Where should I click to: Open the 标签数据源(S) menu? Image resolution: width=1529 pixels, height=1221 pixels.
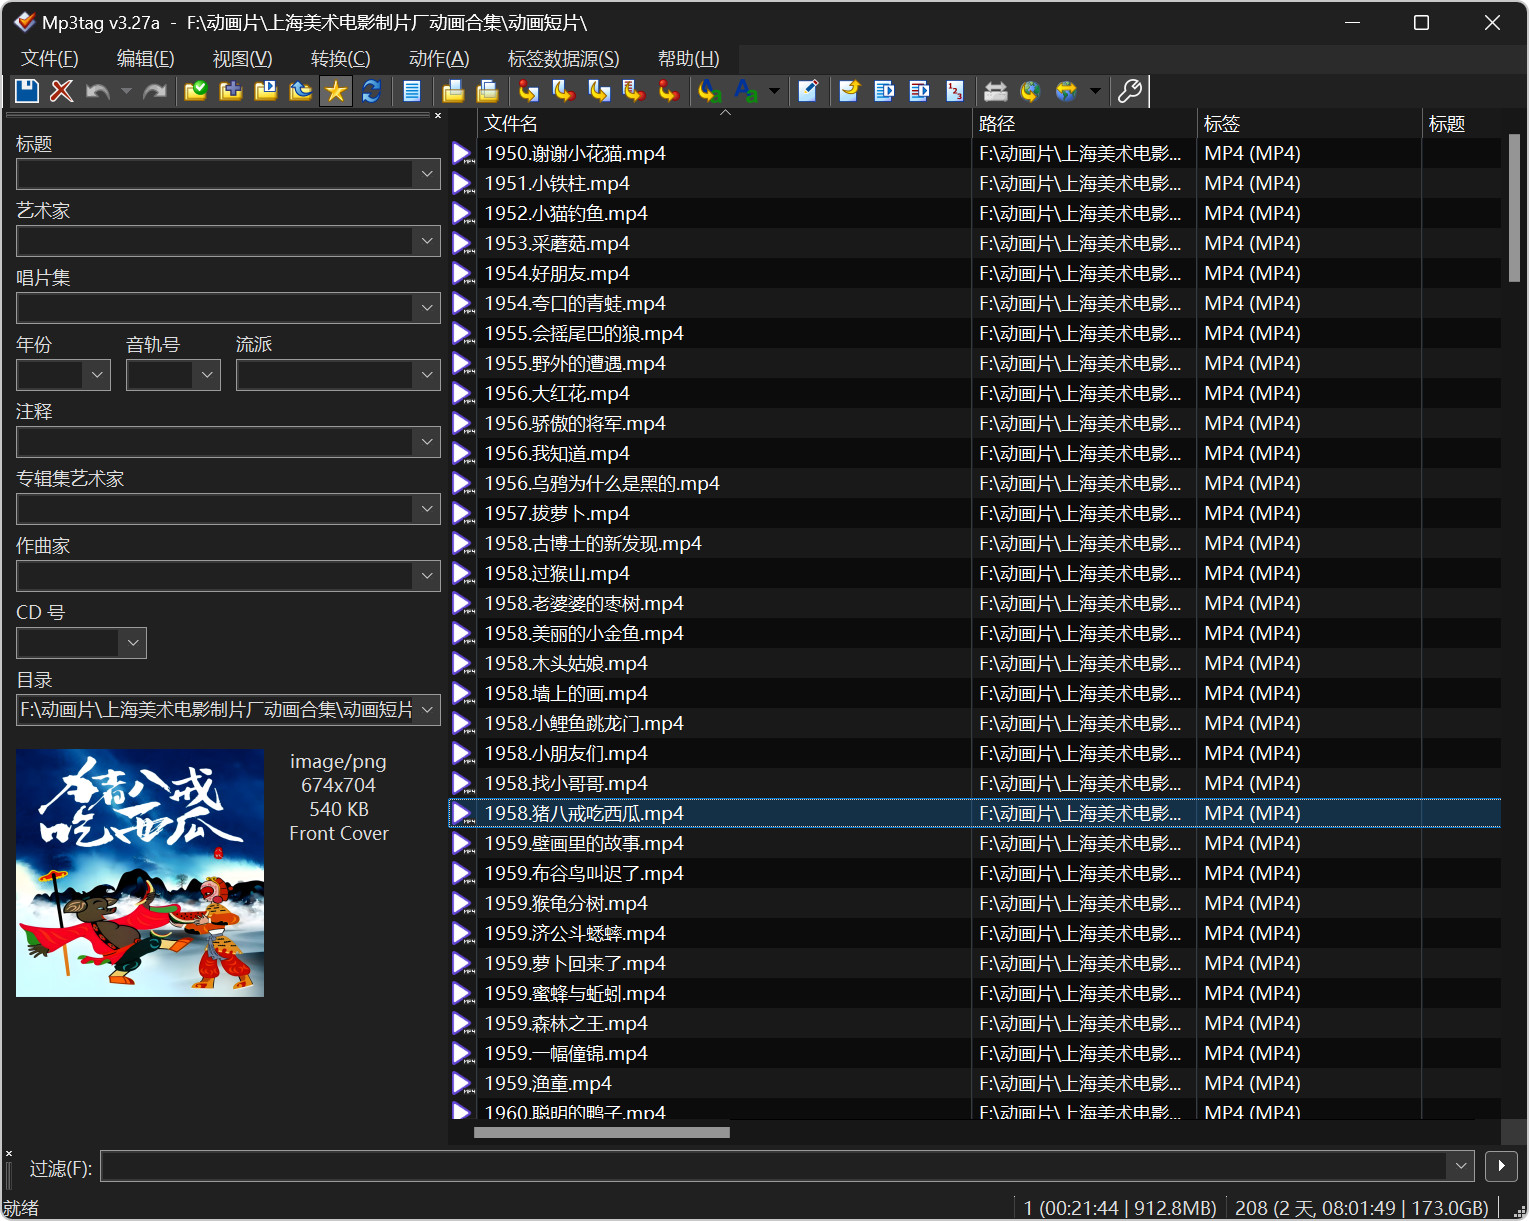coord(563,59)
